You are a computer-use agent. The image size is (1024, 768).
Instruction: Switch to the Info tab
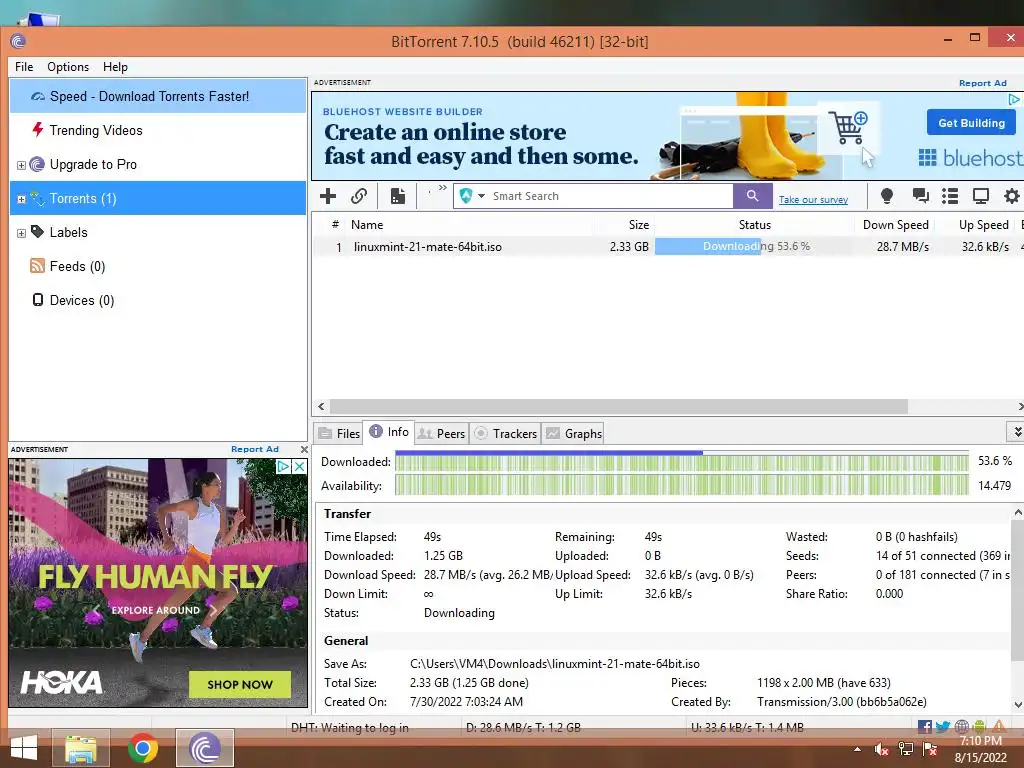point(389,432)
